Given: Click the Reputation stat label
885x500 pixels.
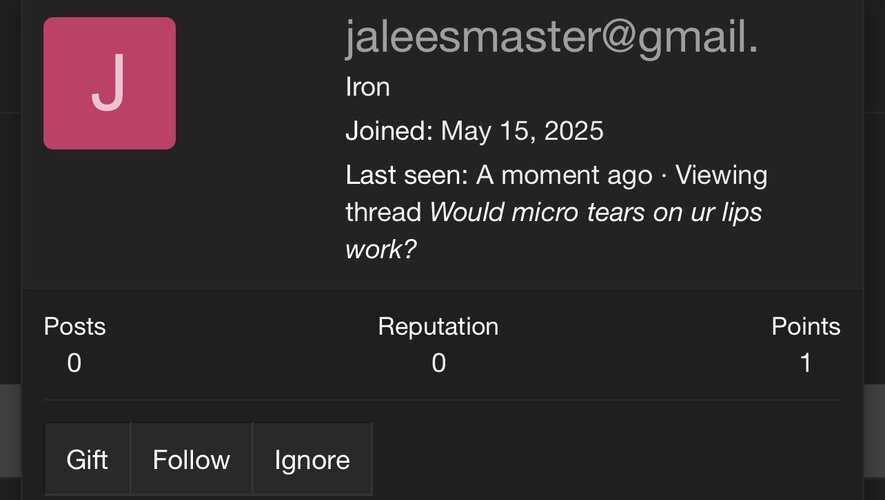Looking at the screenshot, I should click(438, 327).
